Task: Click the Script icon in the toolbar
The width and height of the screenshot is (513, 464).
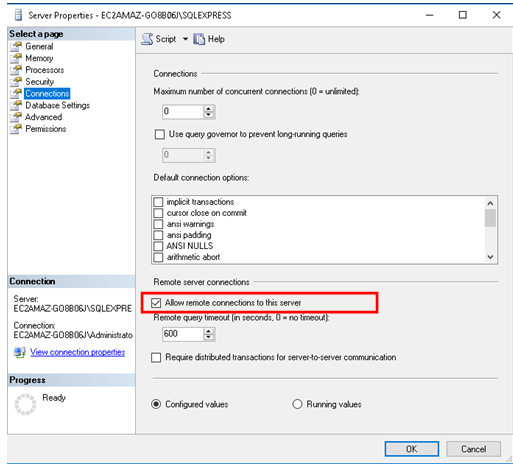Action: tap(147, 39)
